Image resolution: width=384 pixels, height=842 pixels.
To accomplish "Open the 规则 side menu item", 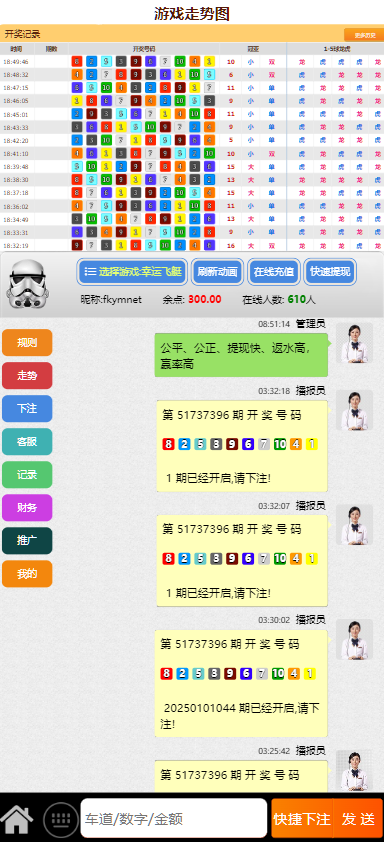I will point(27,343).
